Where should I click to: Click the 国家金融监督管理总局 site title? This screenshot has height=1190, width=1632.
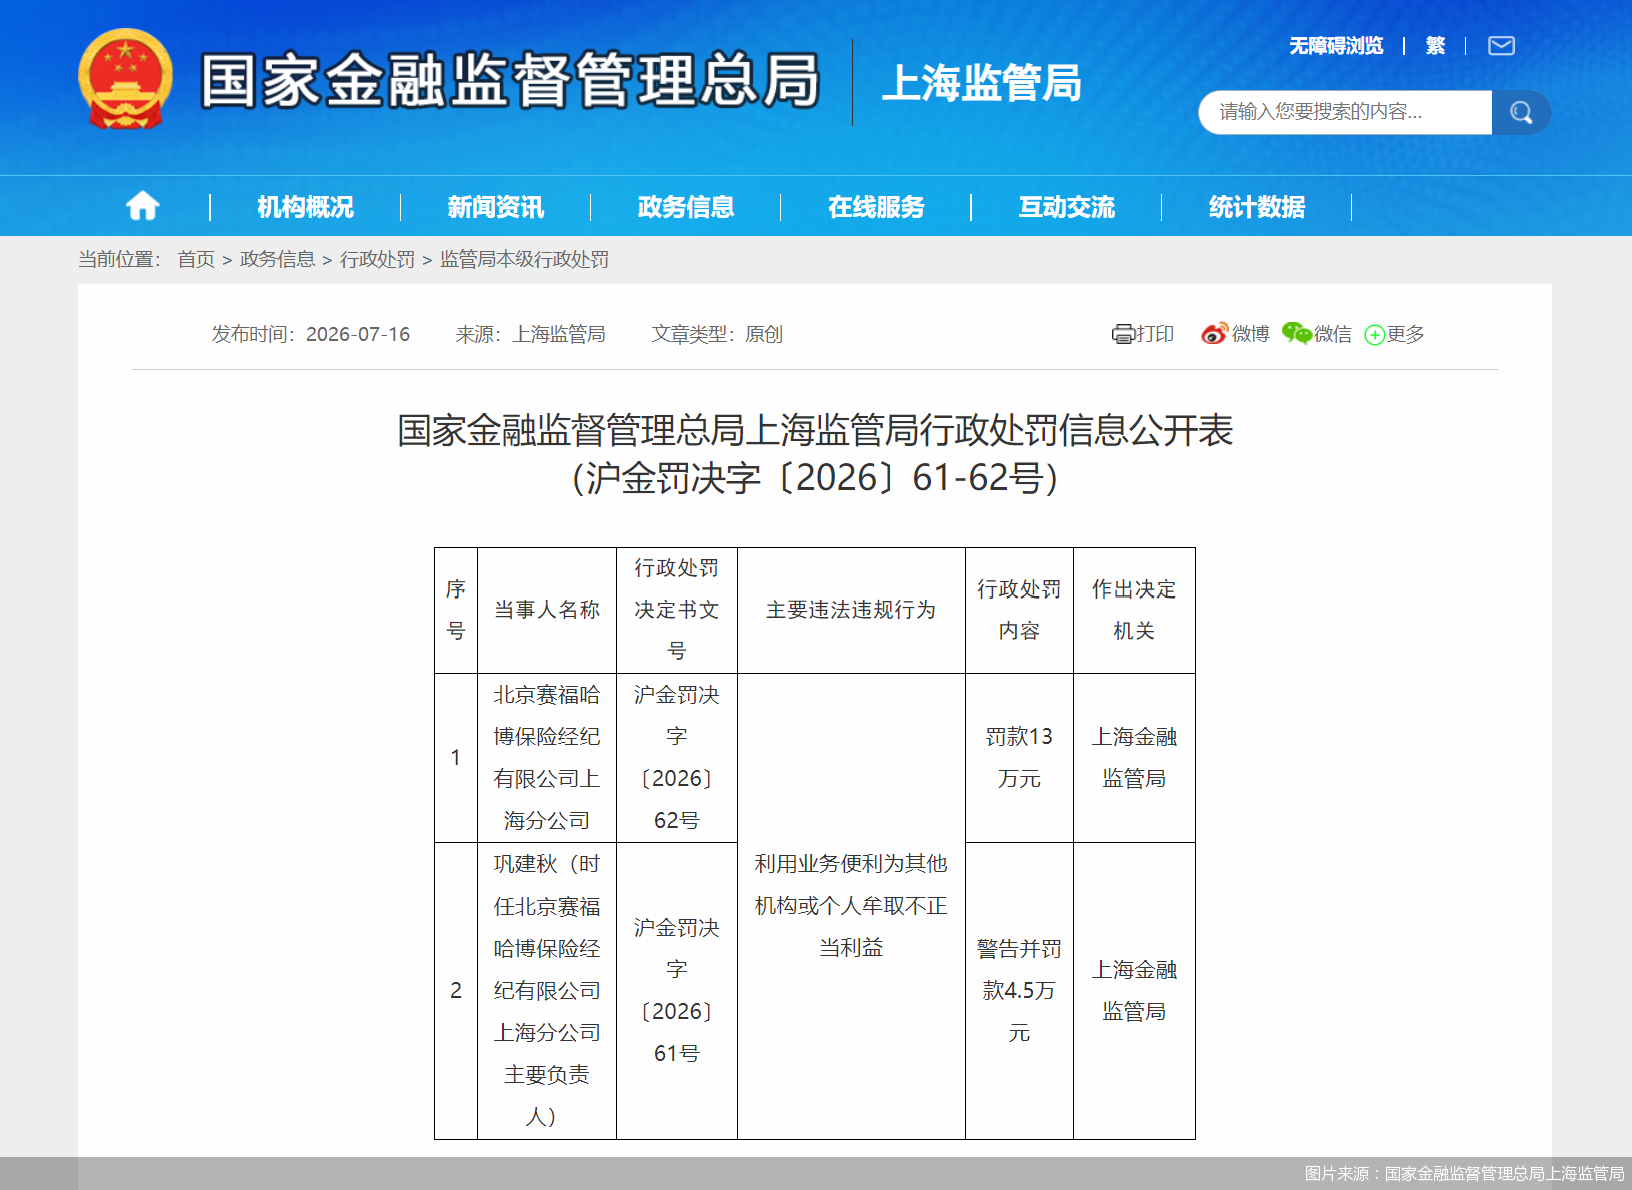click(510, 81)
